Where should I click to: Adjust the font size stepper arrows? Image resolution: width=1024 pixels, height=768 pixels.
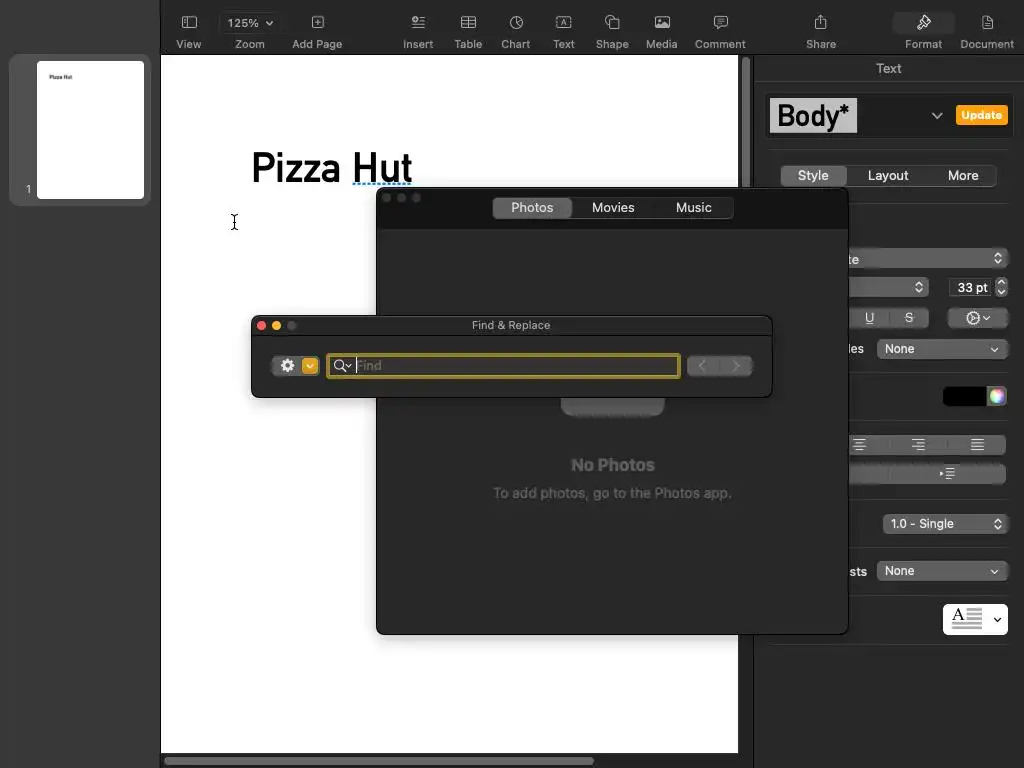1001,287
